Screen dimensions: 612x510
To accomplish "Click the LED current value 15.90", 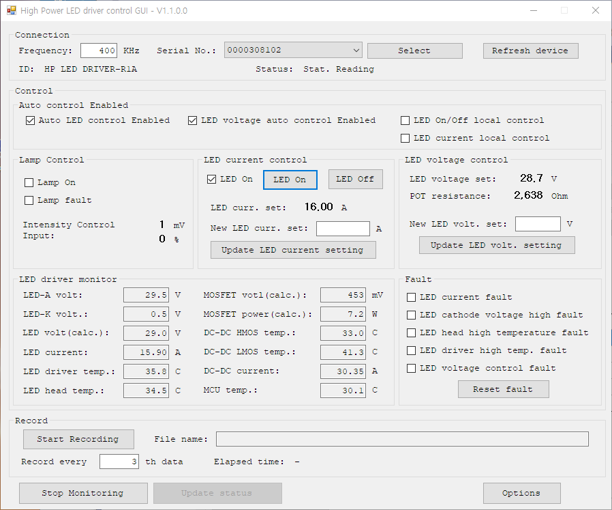I will 146,352.
